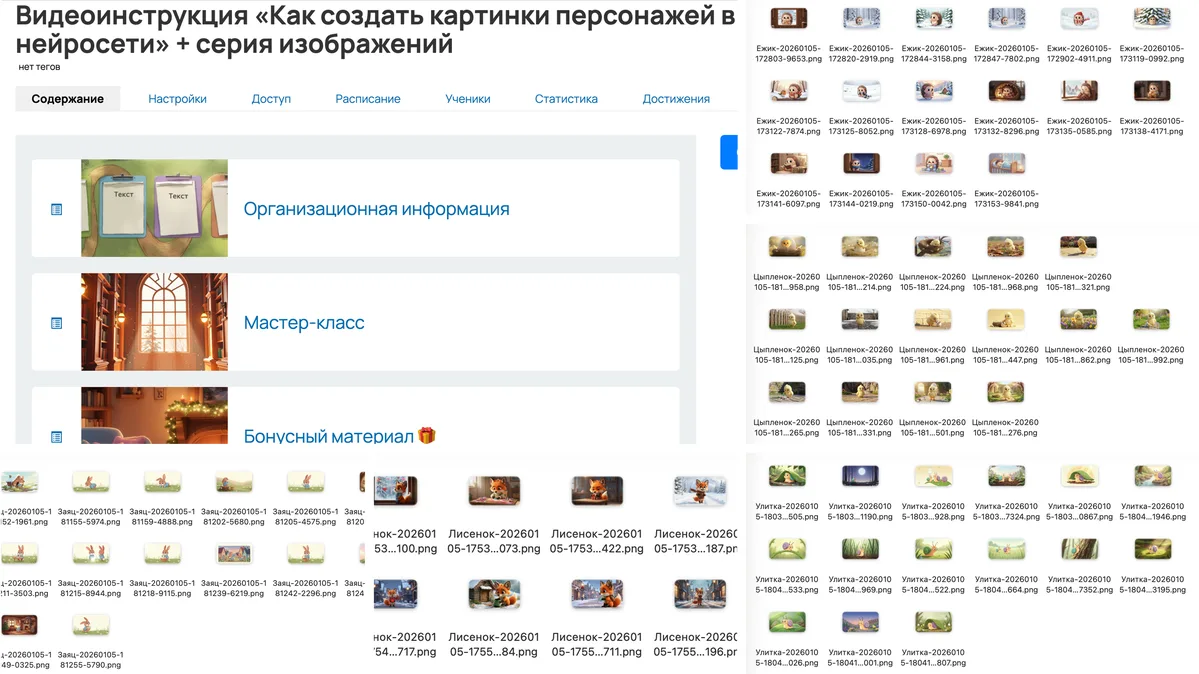Viewport: 1199px width, 674px height.
Task: Select thumbnail of Ежик-20260105-172803-9653.png
Action: tap(788, 18)
